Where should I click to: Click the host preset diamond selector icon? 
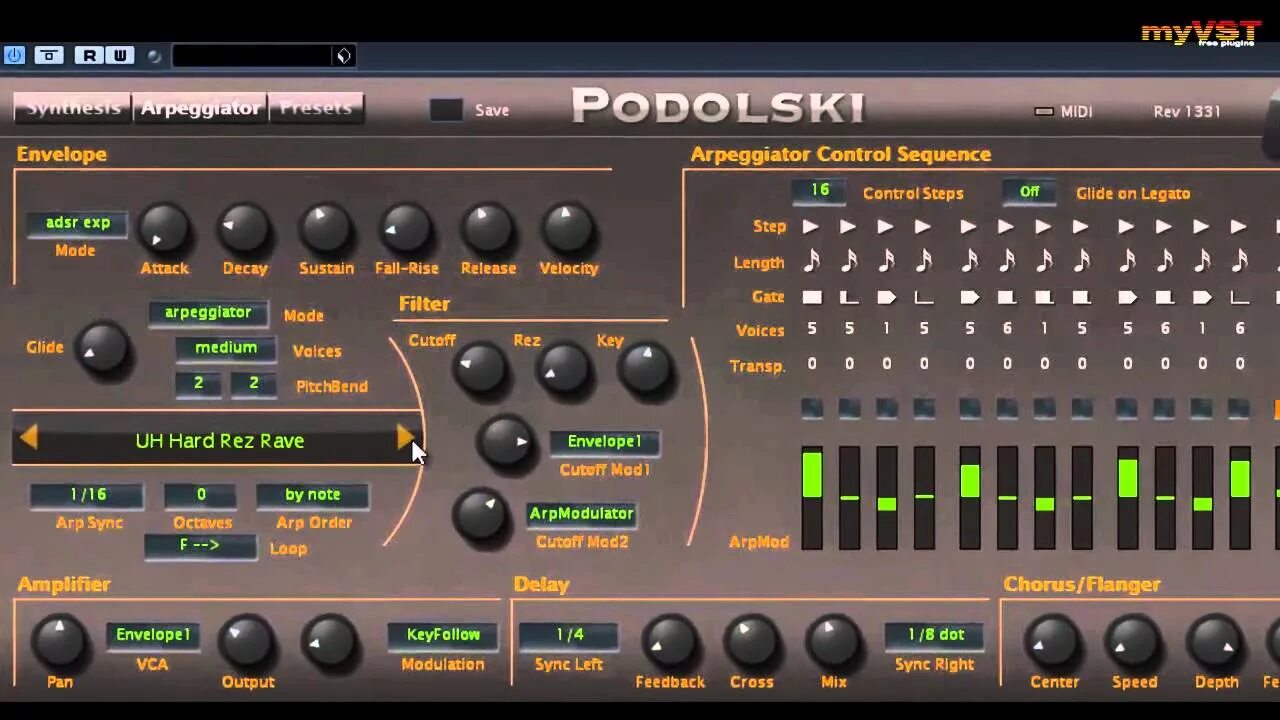[343, 56]
